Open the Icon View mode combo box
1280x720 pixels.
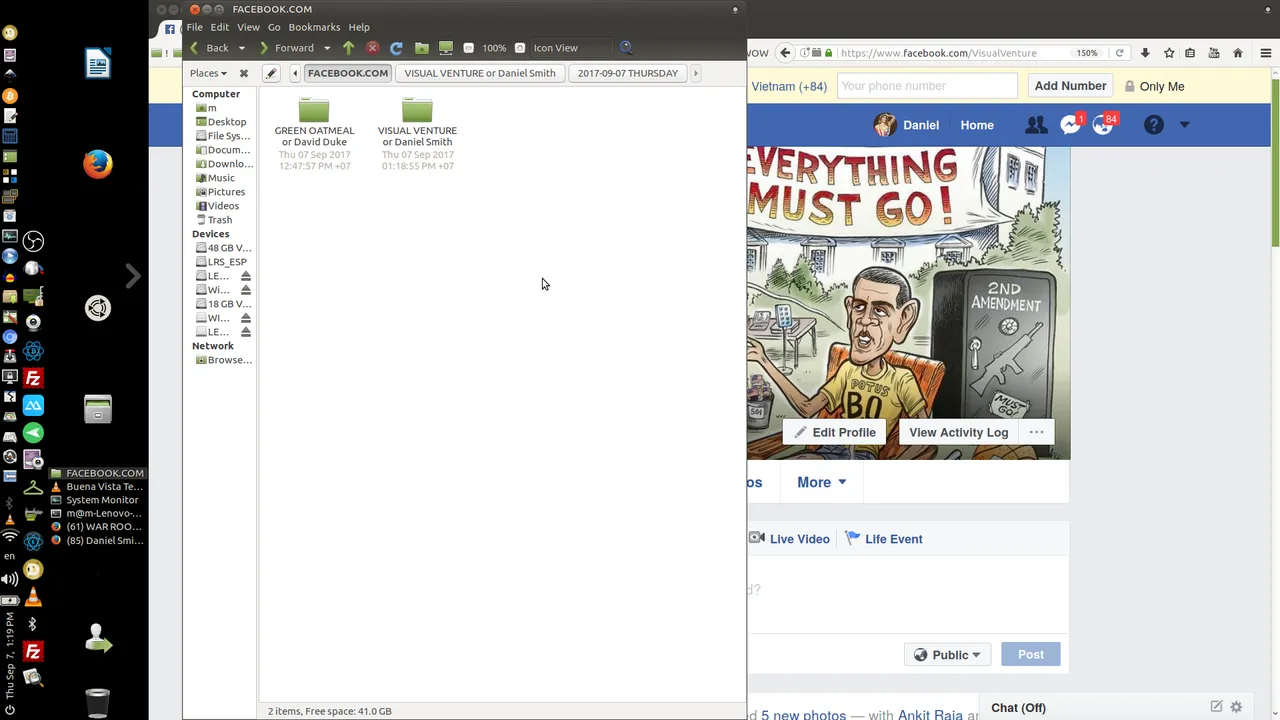(x=570, y=48)
